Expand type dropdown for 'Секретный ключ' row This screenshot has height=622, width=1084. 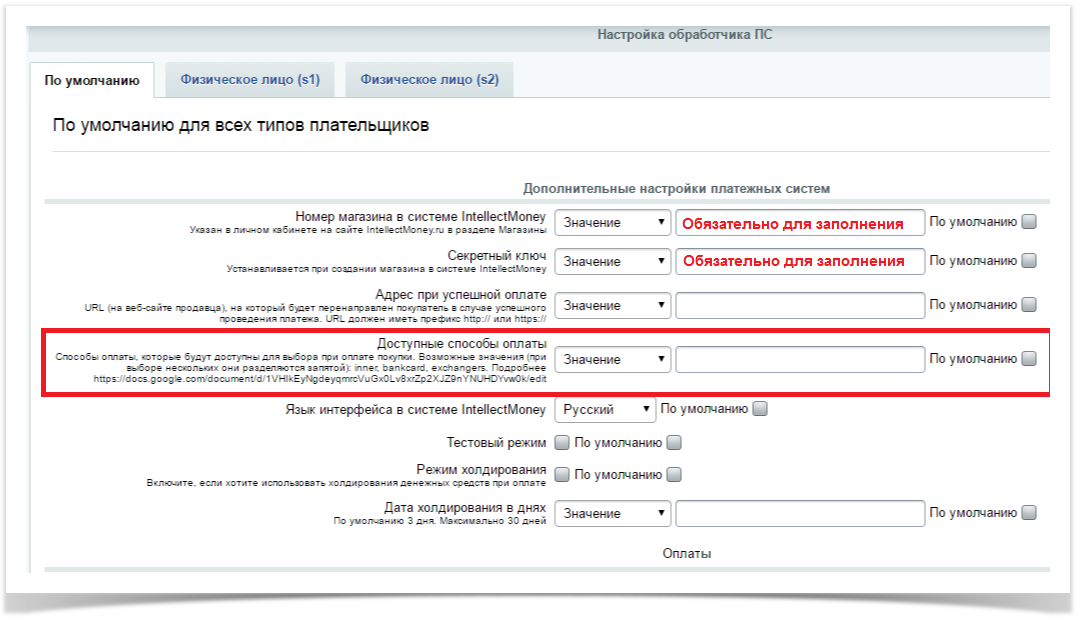click(x=612, y=262)
